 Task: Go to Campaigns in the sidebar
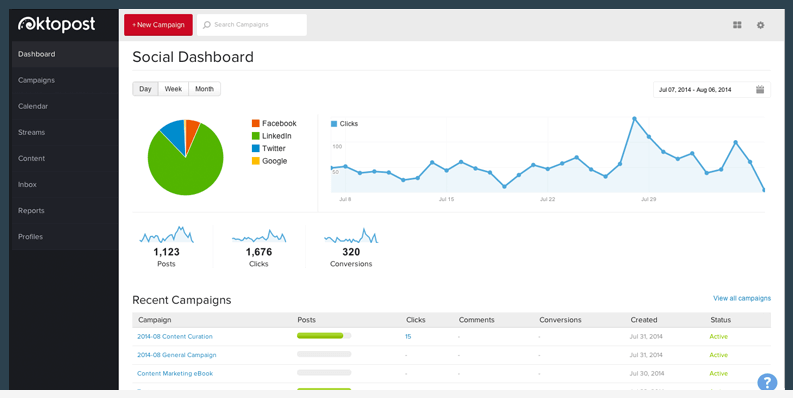pos(65,80)
